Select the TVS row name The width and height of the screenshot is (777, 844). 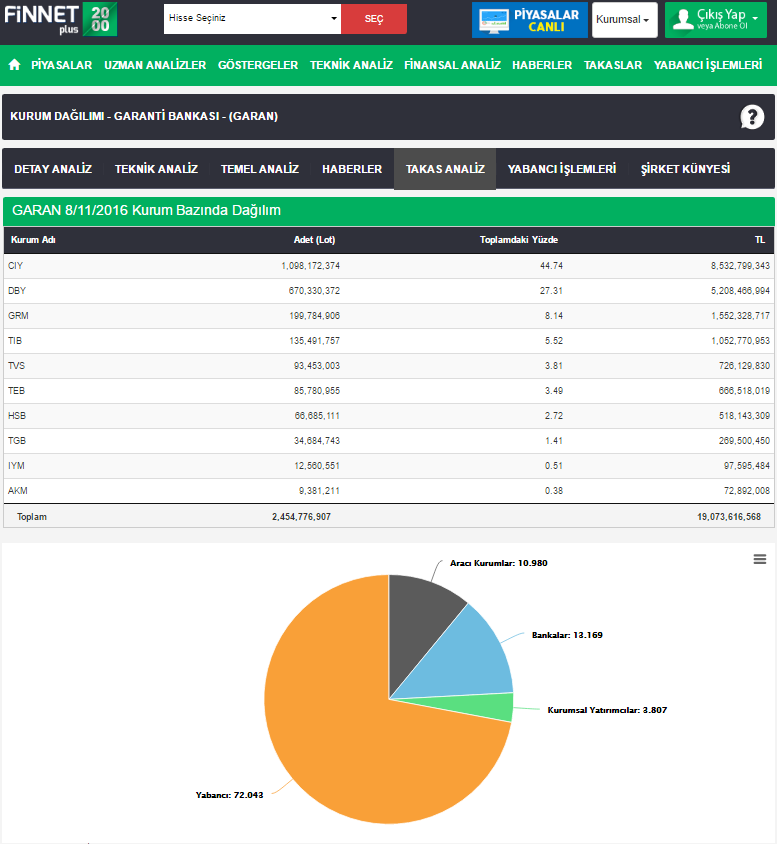pyautogui.click(x=16, y=366)
